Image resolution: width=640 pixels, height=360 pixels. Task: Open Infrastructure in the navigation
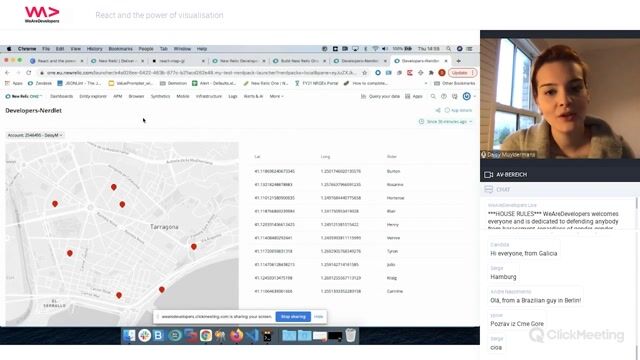click(x=209, y=96)
